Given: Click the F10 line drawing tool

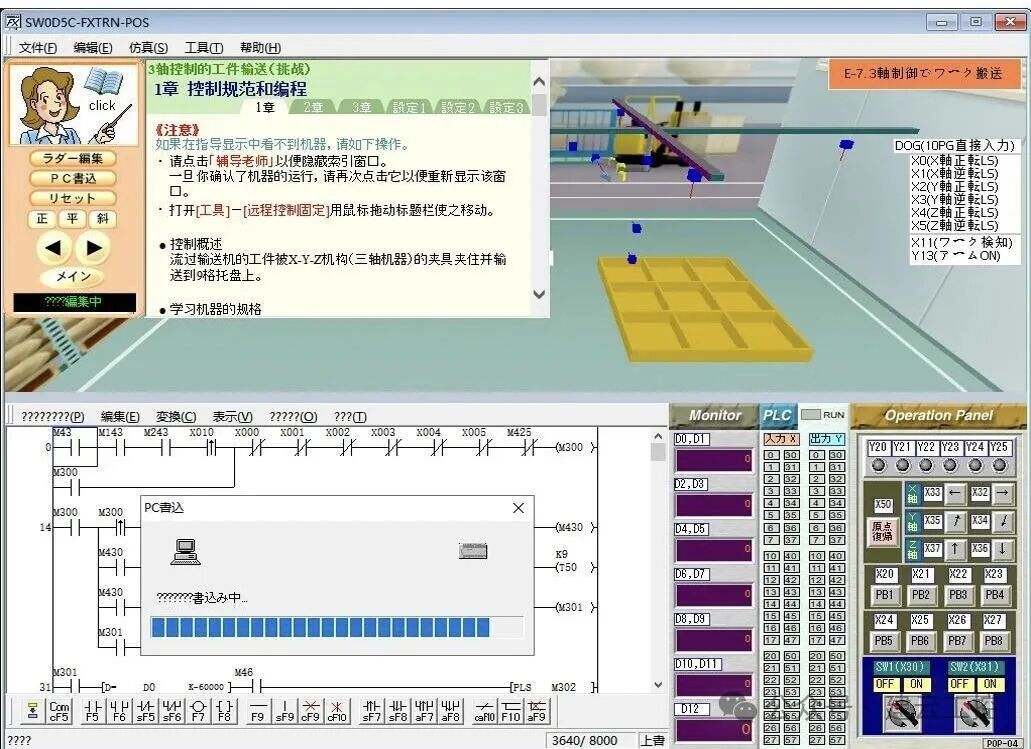Looking at the screenshot, I should [x=511, y=711].
